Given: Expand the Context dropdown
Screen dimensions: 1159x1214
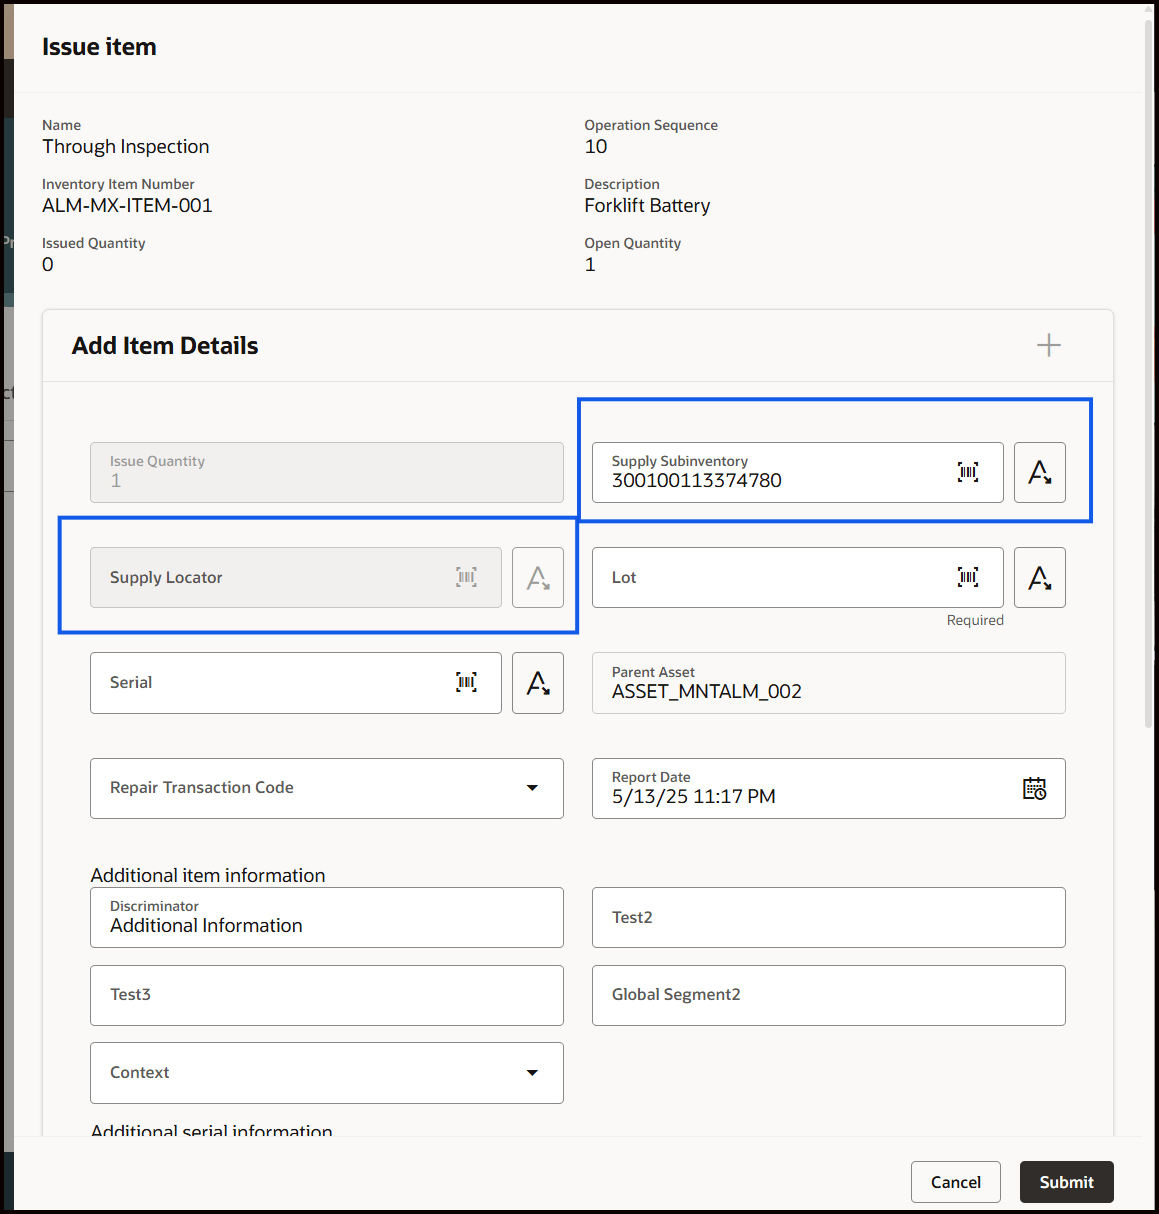Looking at the screenshot, I should [x=532, y=1073].
